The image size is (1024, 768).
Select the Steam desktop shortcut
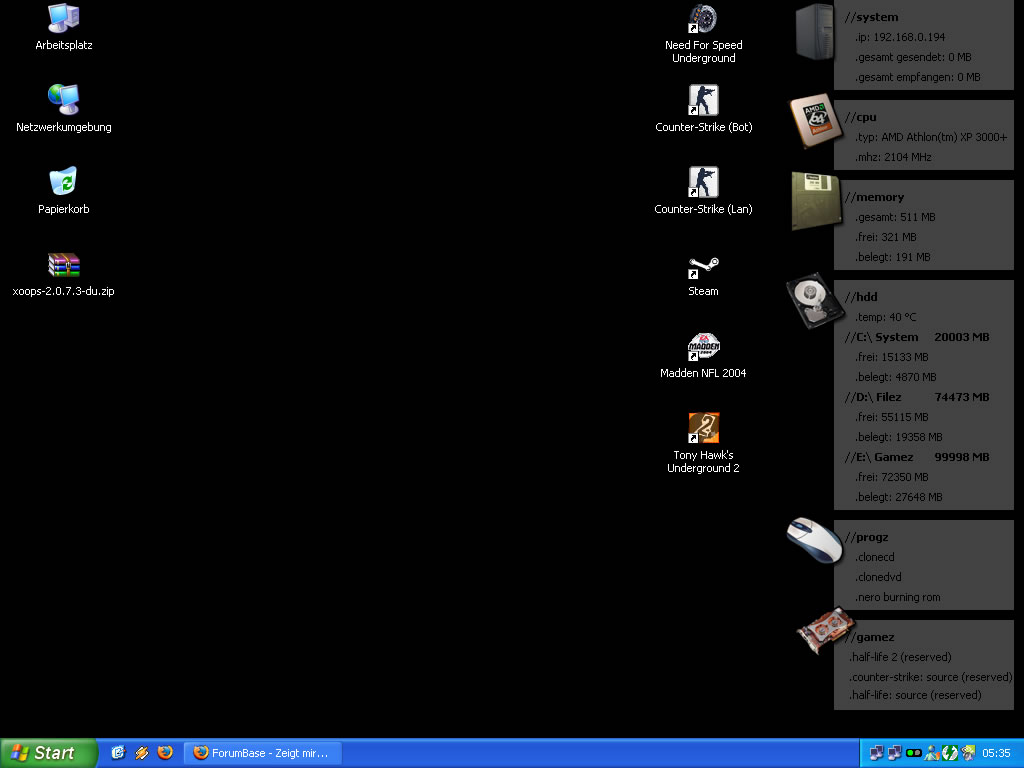click(703, 276)
